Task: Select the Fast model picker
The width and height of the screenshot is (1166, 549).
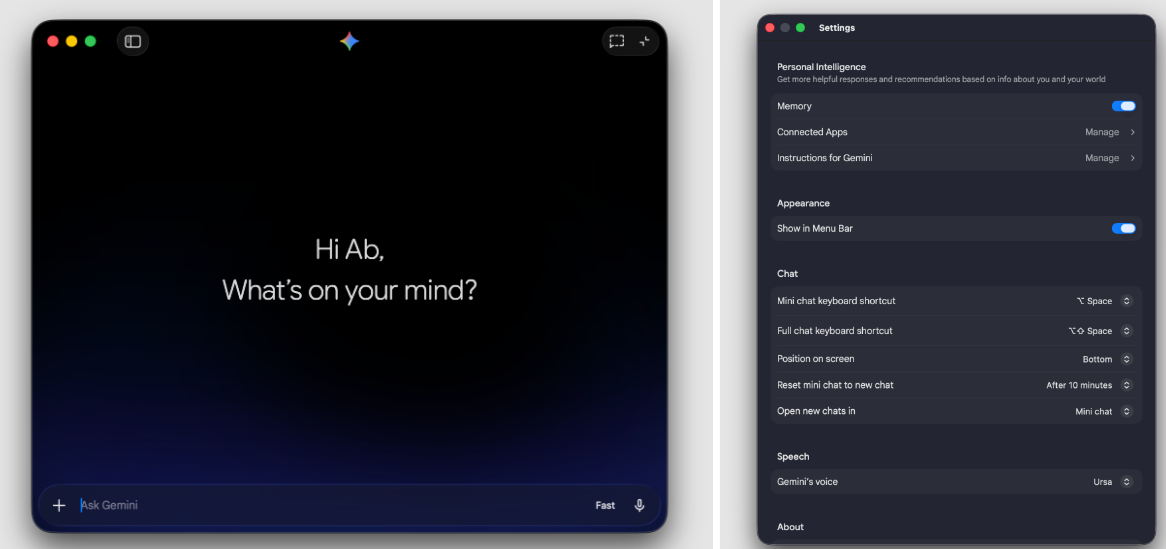Action: [605, 505]
